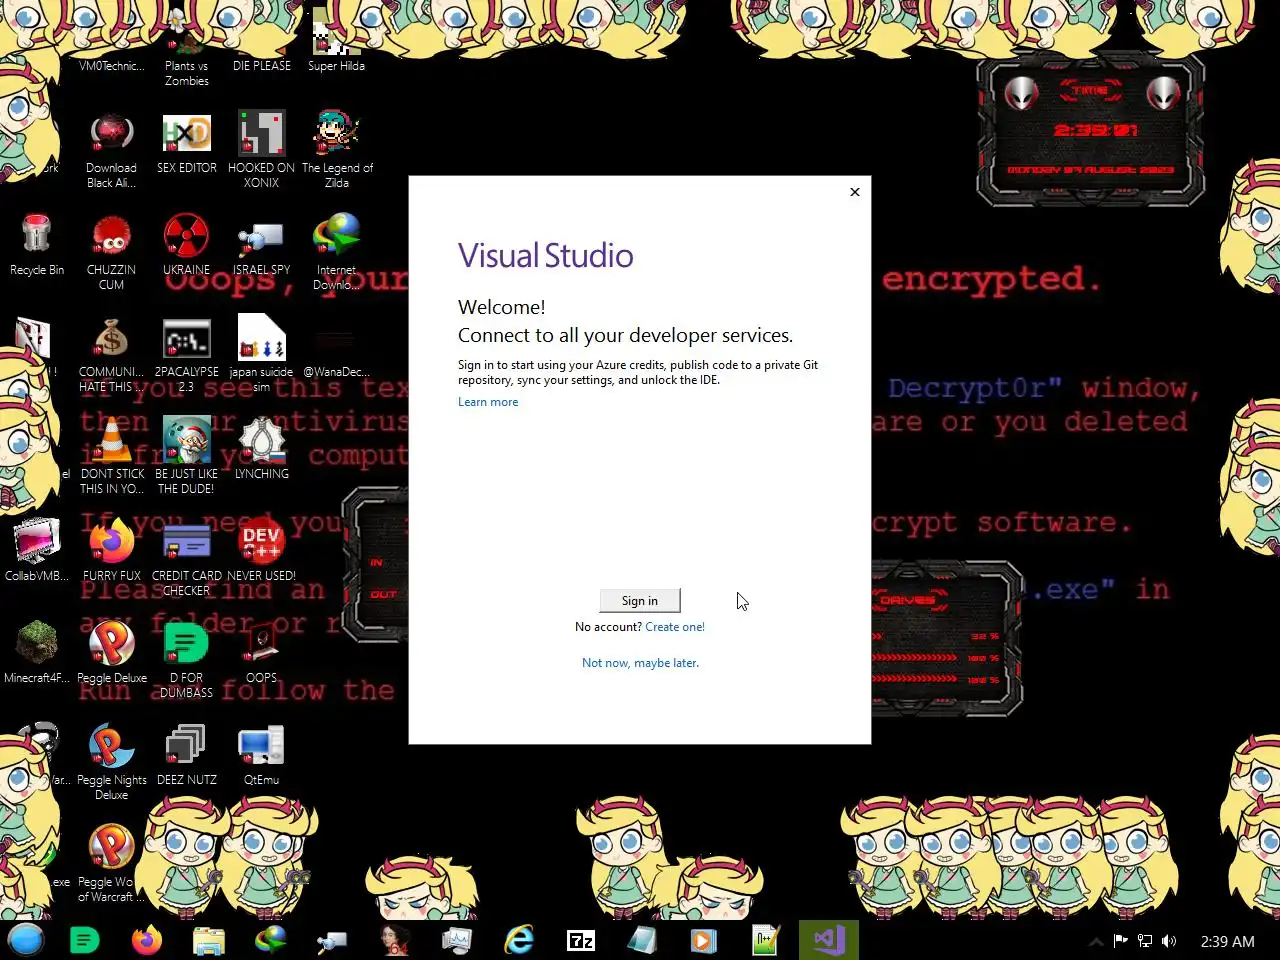Select the DEEZ NUTZ desktop icon
The height and width of the screenshot is (960, 1280).
186,755
